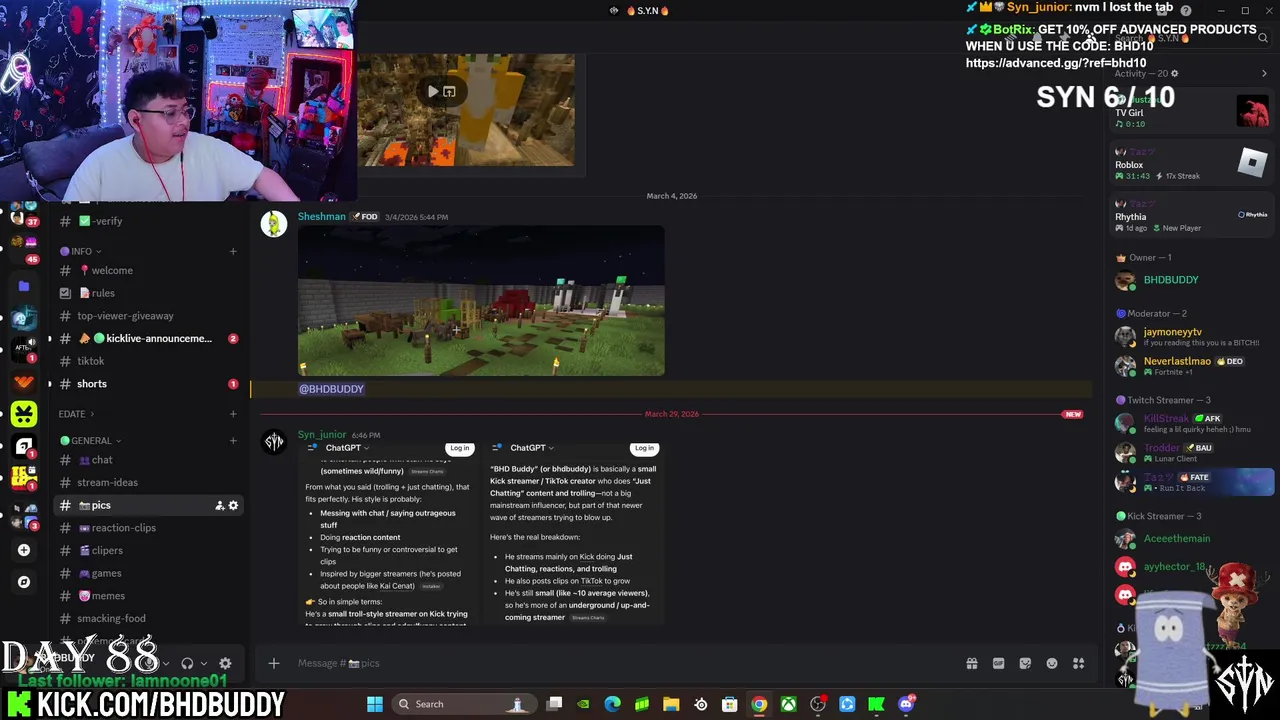
Task: Open BHDBUDDY in member list
Action: click(x=1192, y=280)
